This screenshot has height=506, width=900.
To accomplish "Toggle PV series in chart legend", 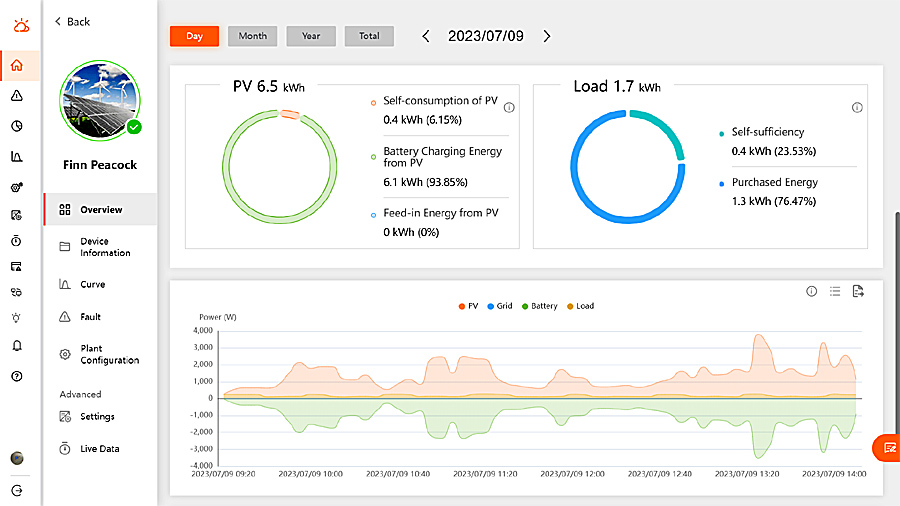I will [468, 306].
